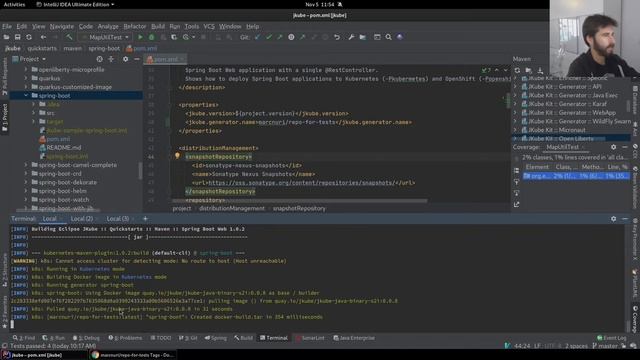Click the Debug bug icon in toolbar
Screen dimensions: 640x360
point(151,37)
